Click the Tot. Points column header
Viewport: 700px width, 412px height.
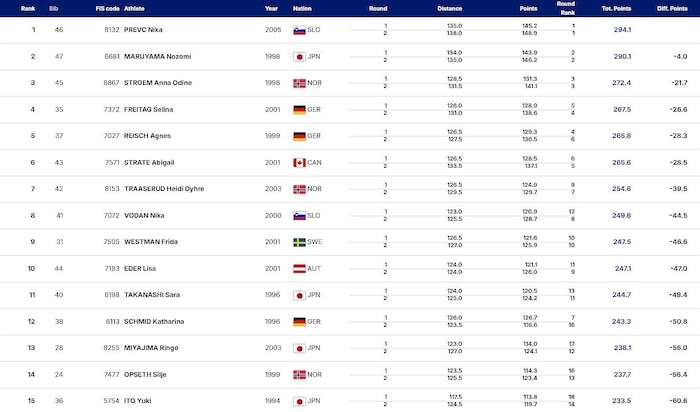pyautogui.click(x=614, y=8)
